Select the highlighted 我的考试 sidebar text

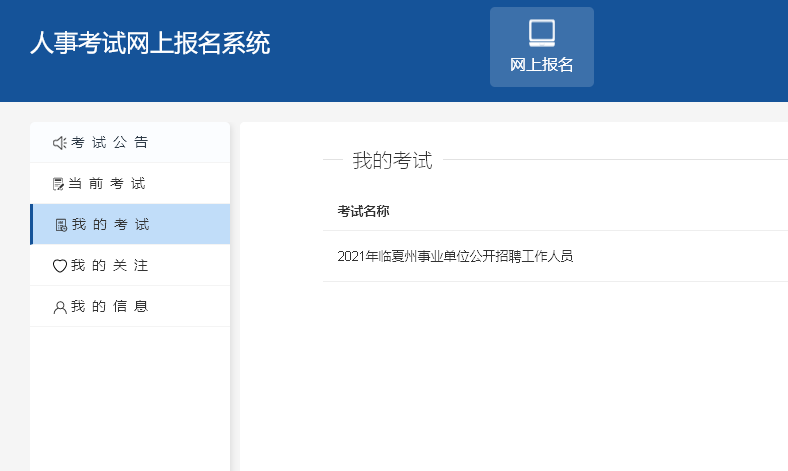click(110, 225)
